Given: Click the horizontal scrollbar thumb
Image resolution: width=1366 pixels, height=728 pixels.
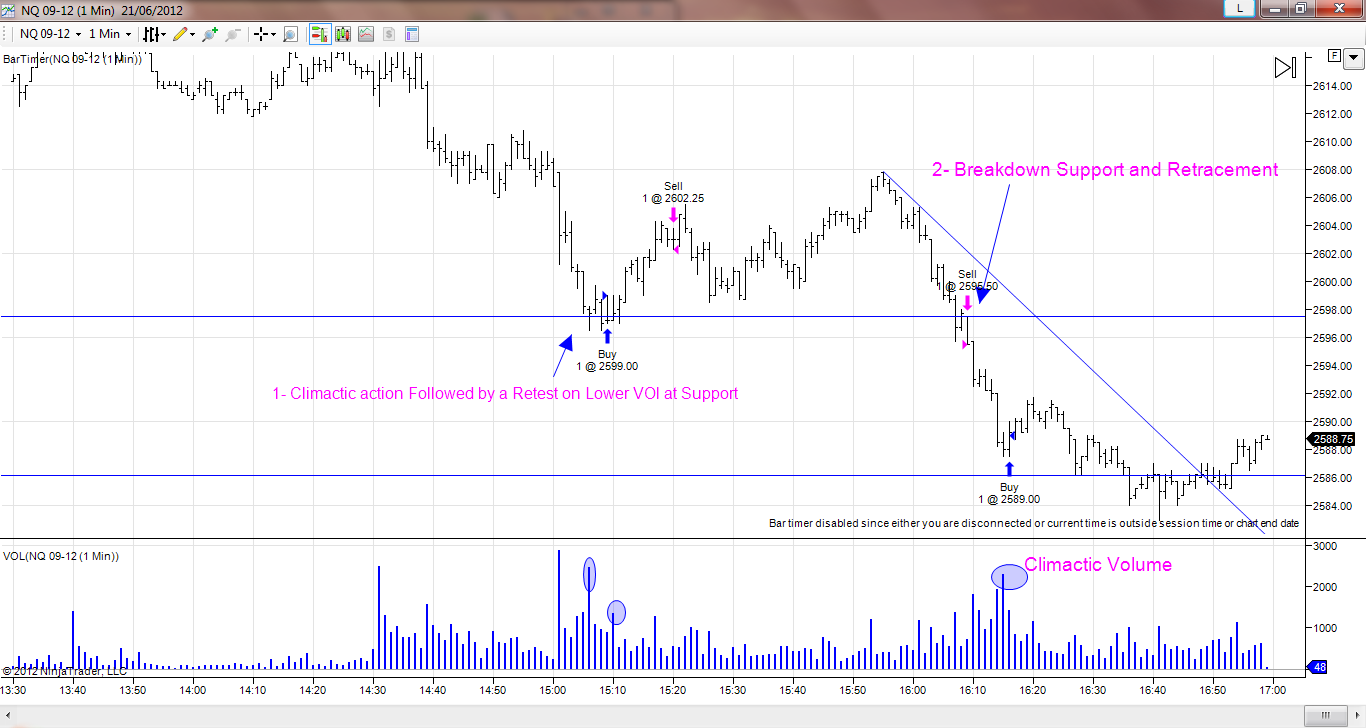Looking at the screenshot, I should pyautogui.click(x=1325, y=716).
